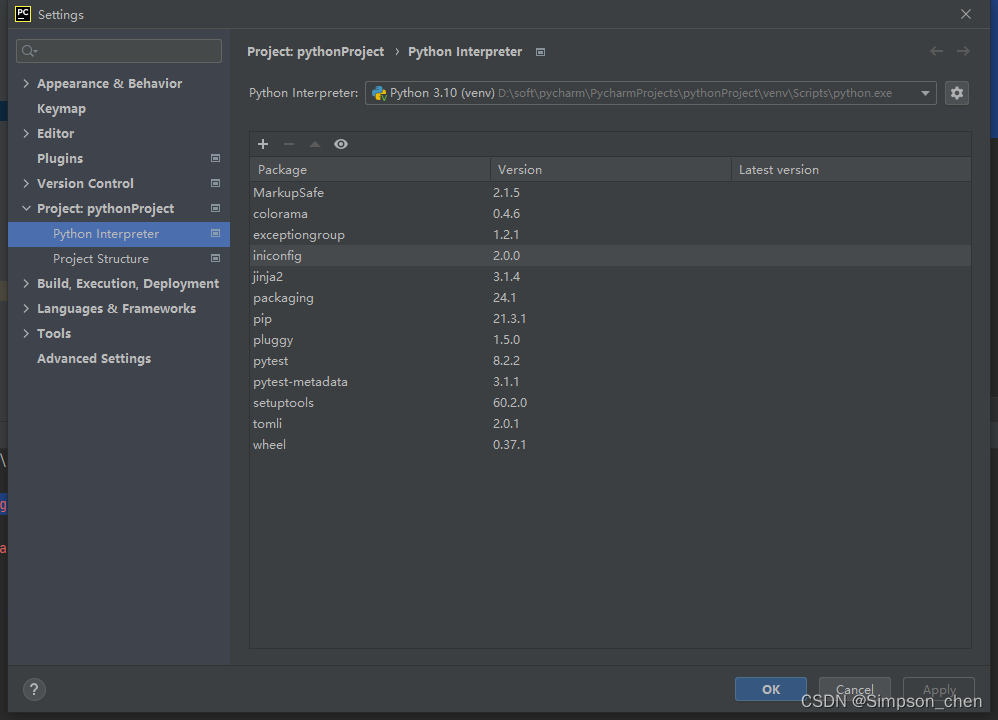
Task: Click Project: pythonProject breadcrumb
Action: [x=315, y=52]
